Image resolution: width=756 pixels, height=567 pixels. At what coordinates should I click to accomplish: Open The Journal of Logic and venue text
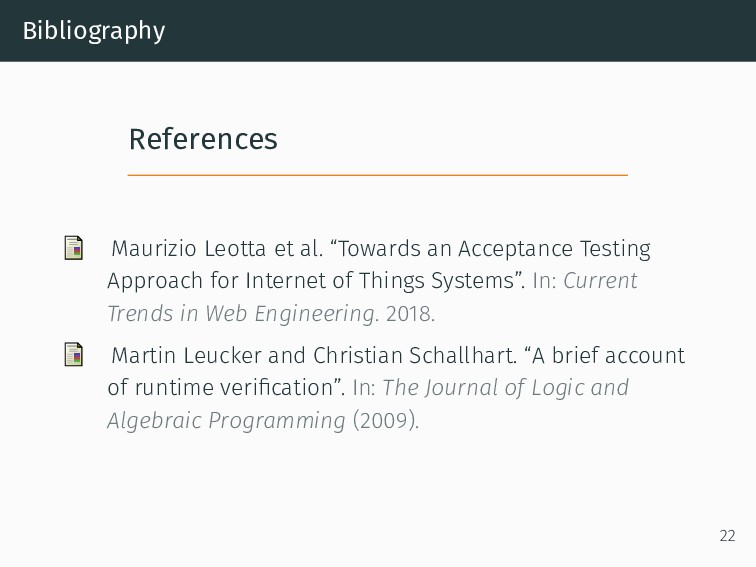[505, 388]
